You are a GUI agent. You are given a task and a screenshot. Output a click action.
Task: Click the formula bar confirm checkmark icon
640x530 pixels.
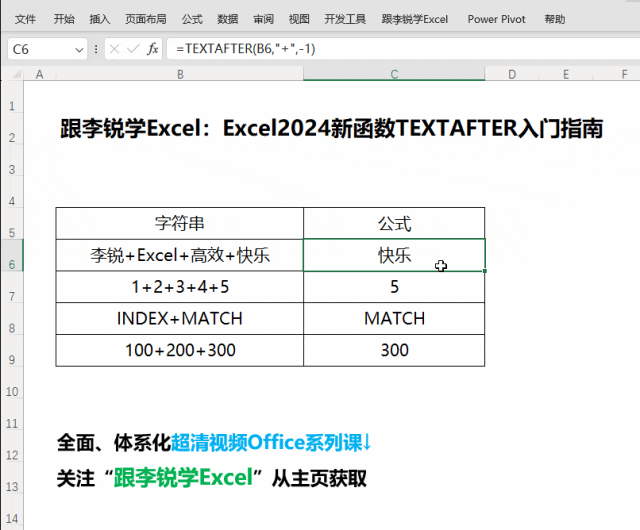point(133,49)
